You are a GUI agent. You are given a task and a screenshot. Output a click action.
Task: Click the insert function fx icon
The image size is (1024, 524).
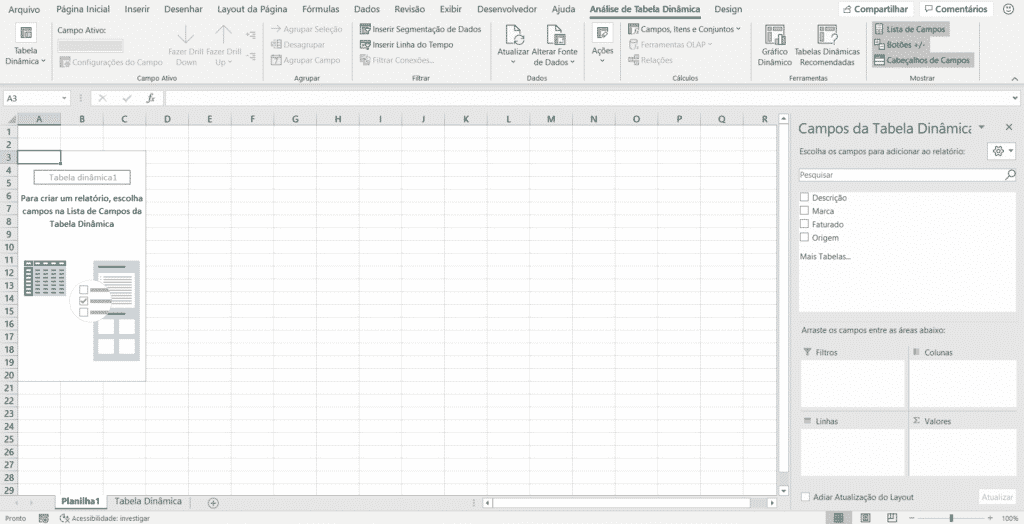pos(151,98)
